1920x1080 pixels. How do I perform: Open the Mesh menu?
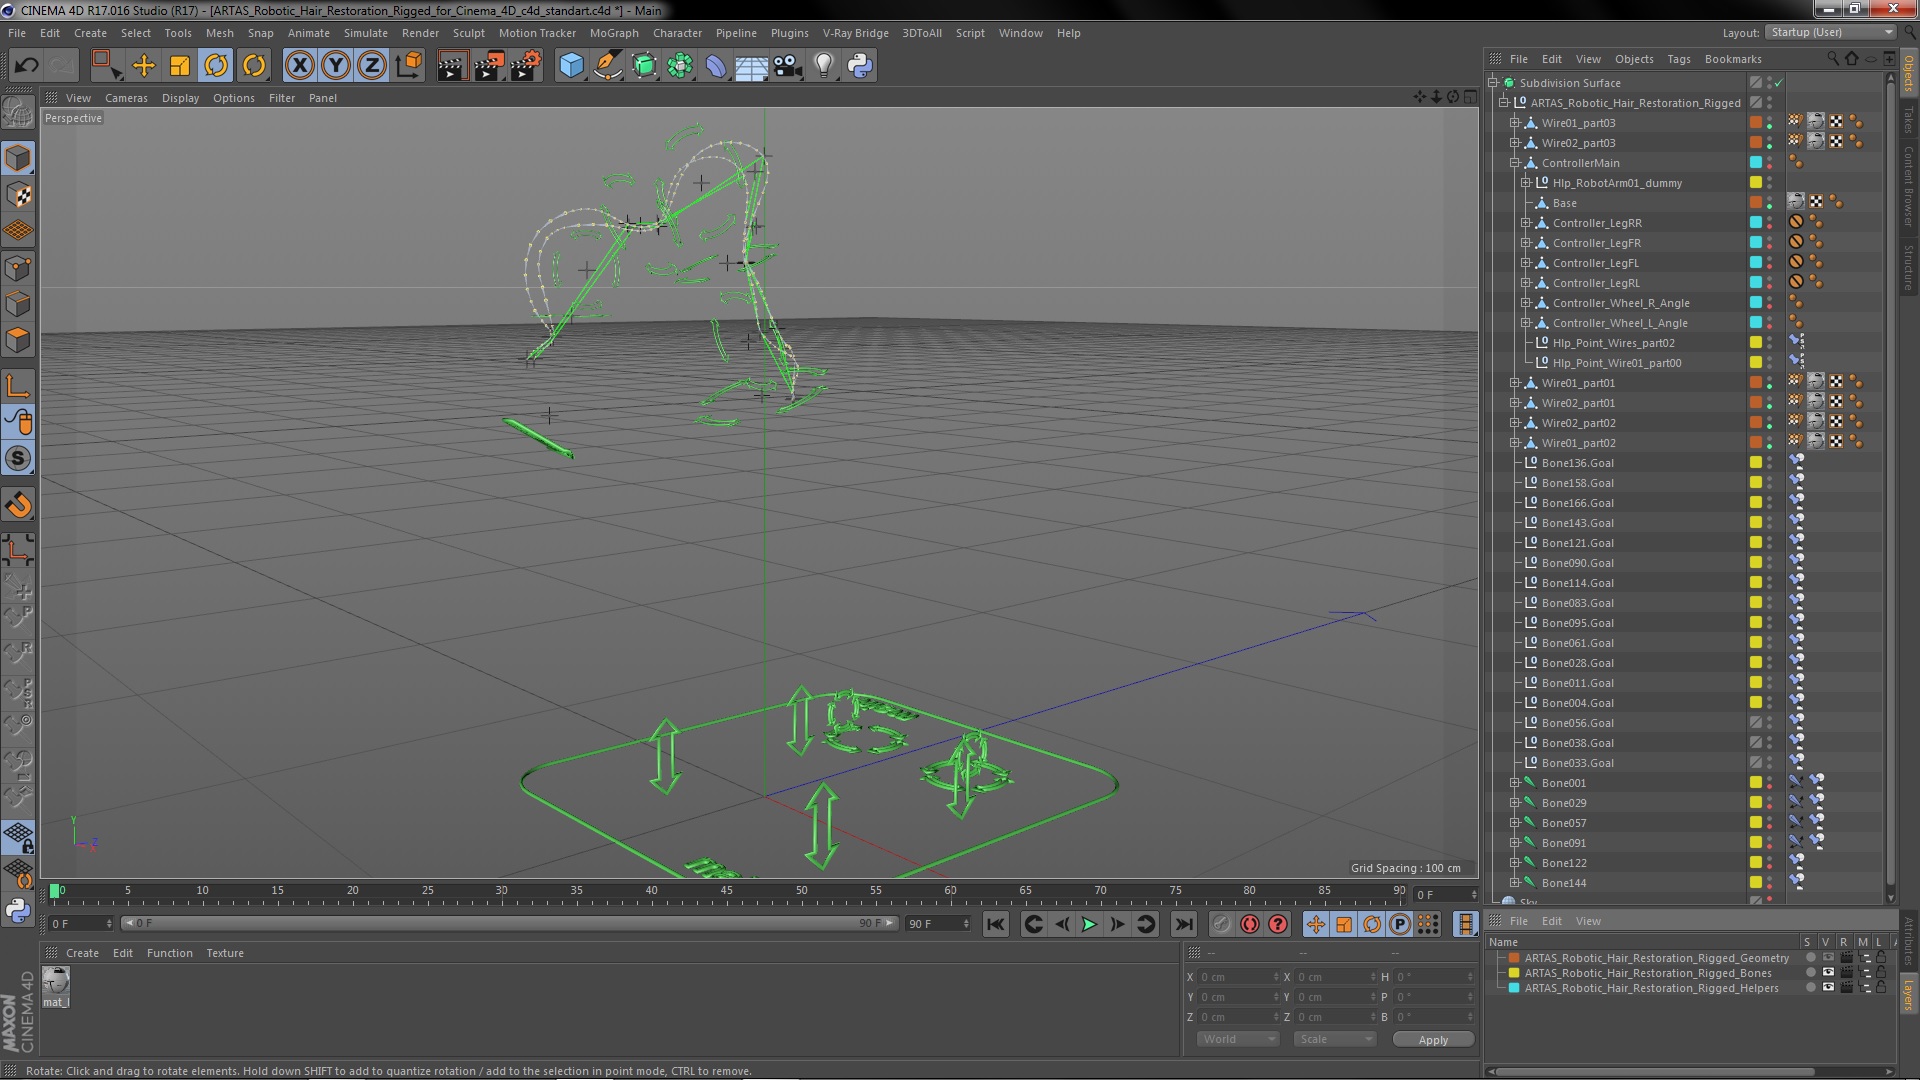point(219,33)
